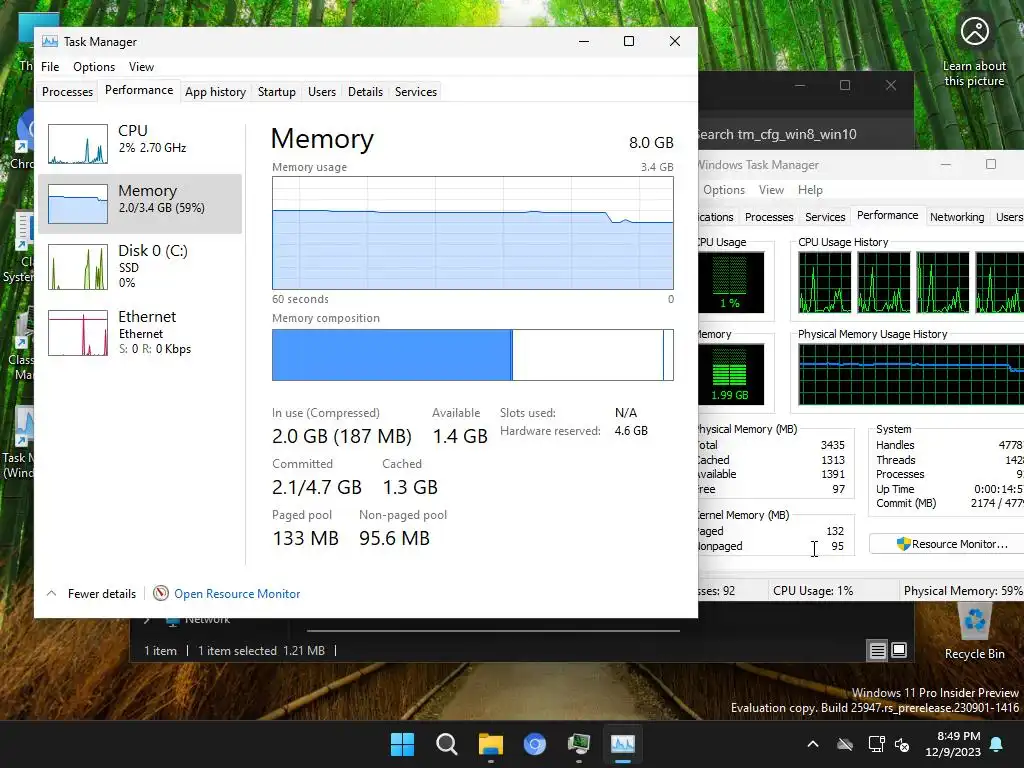Open the Chromium browser taskbar icon

(535, 744)
